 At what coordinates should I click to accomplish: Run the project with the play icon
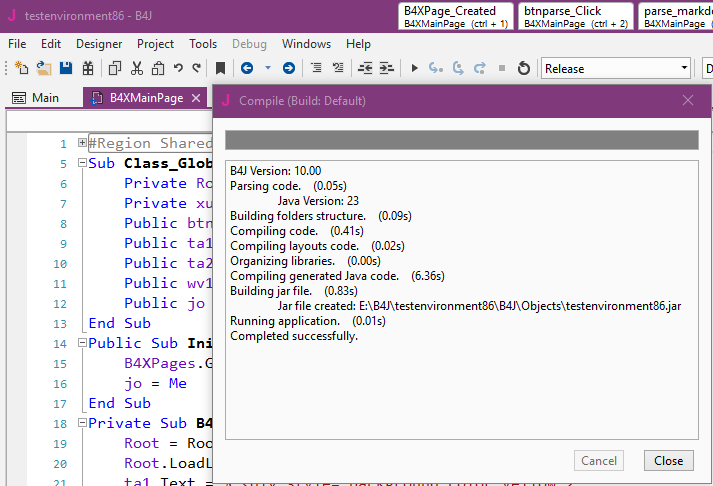coord(414,68)
